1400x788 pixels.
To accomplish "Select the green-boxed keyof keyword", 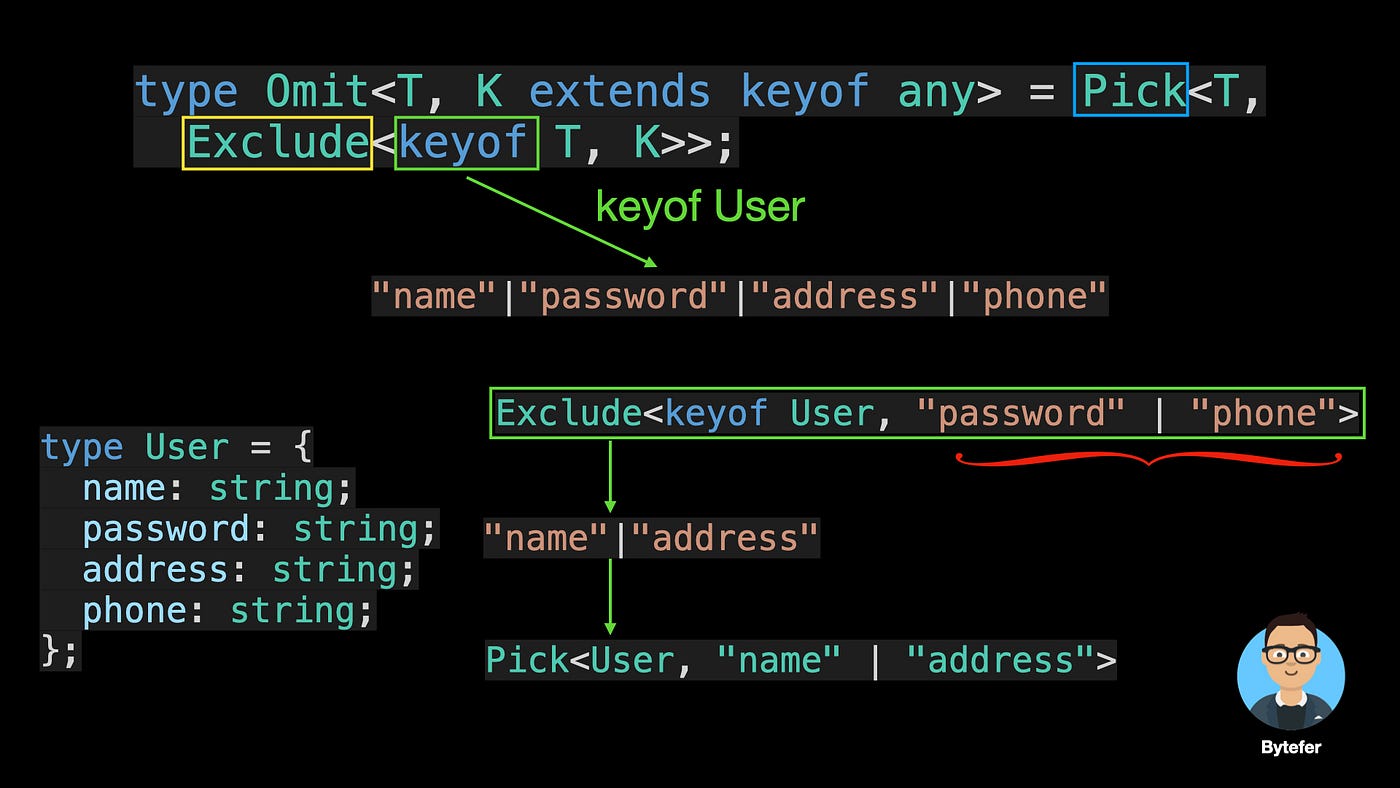I will [466, 143].
